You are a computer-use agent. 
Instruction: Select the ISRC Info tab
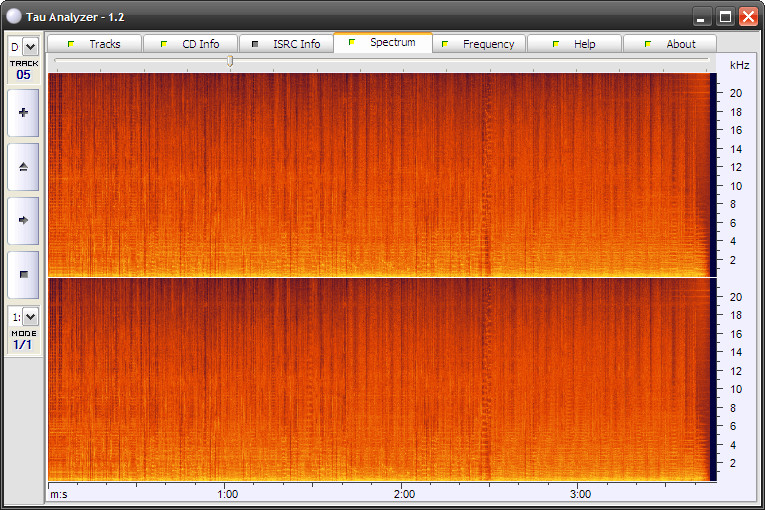coord(286,44)
